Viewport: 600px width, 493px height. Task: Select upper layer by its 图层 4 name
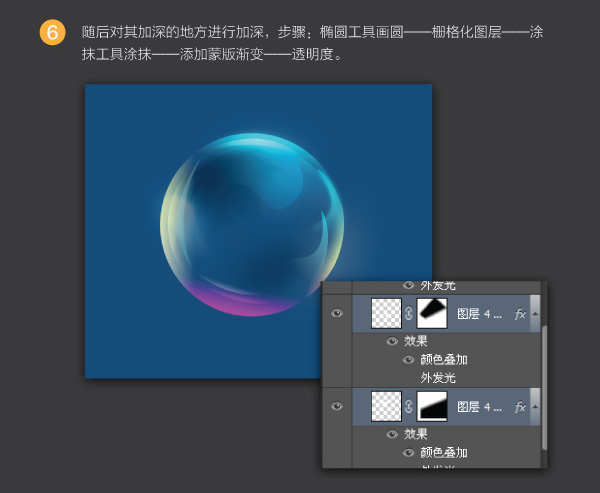(x=480, y=313)
